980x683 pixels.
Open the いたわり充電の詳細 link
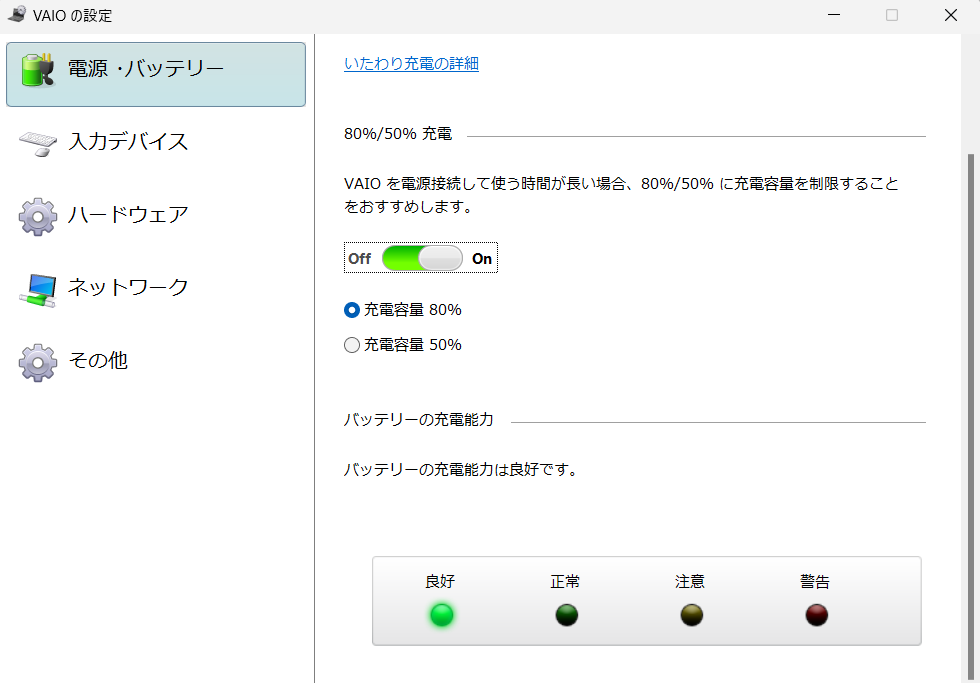tap(411, 64)
